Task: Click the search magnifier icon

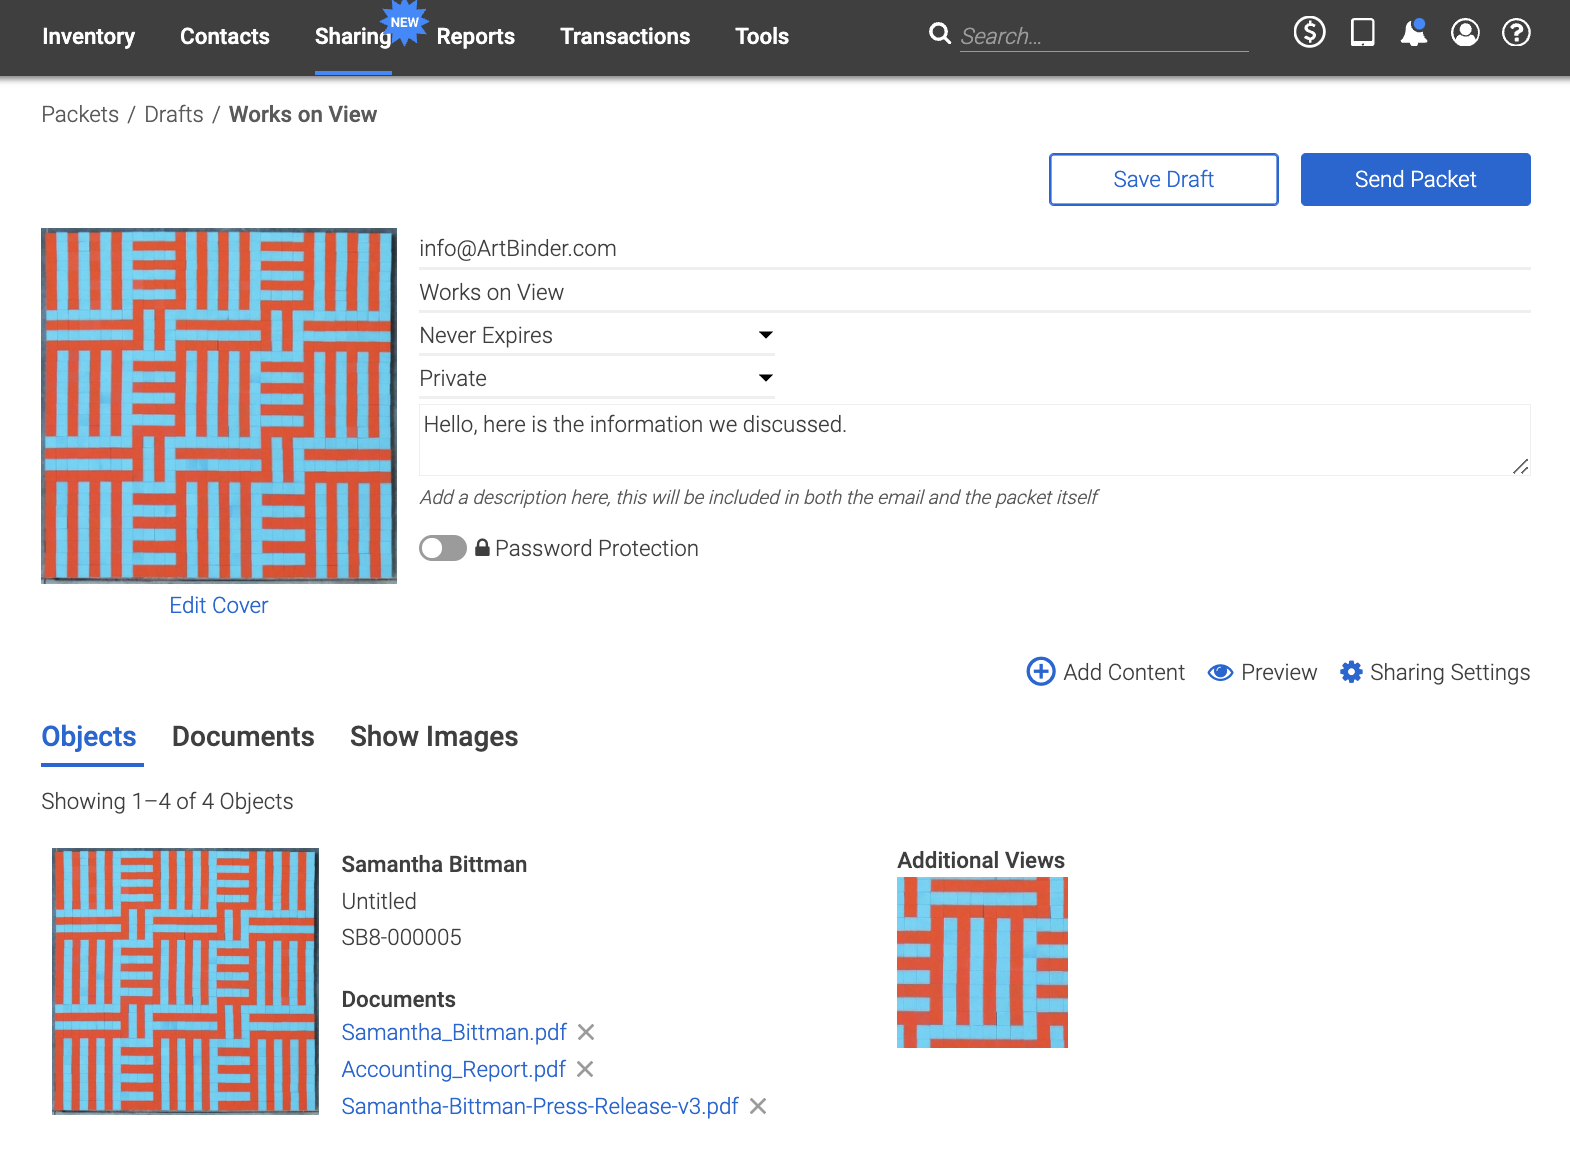Action: pos(939,34)
